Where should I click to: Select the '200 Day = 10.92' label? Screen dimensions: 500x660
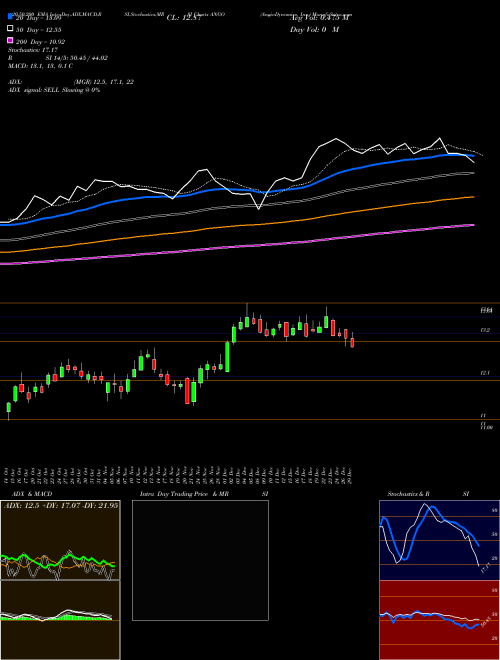click(40, 42)
